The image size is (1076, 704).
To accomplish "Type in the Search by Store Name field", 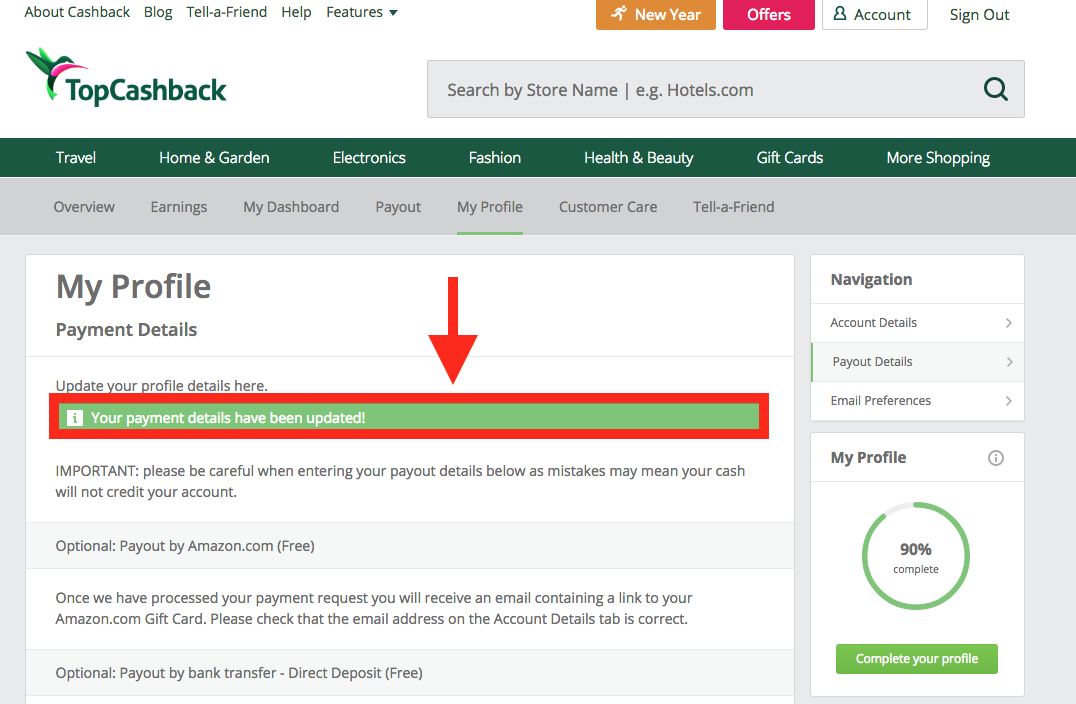I will click(700, 90).
